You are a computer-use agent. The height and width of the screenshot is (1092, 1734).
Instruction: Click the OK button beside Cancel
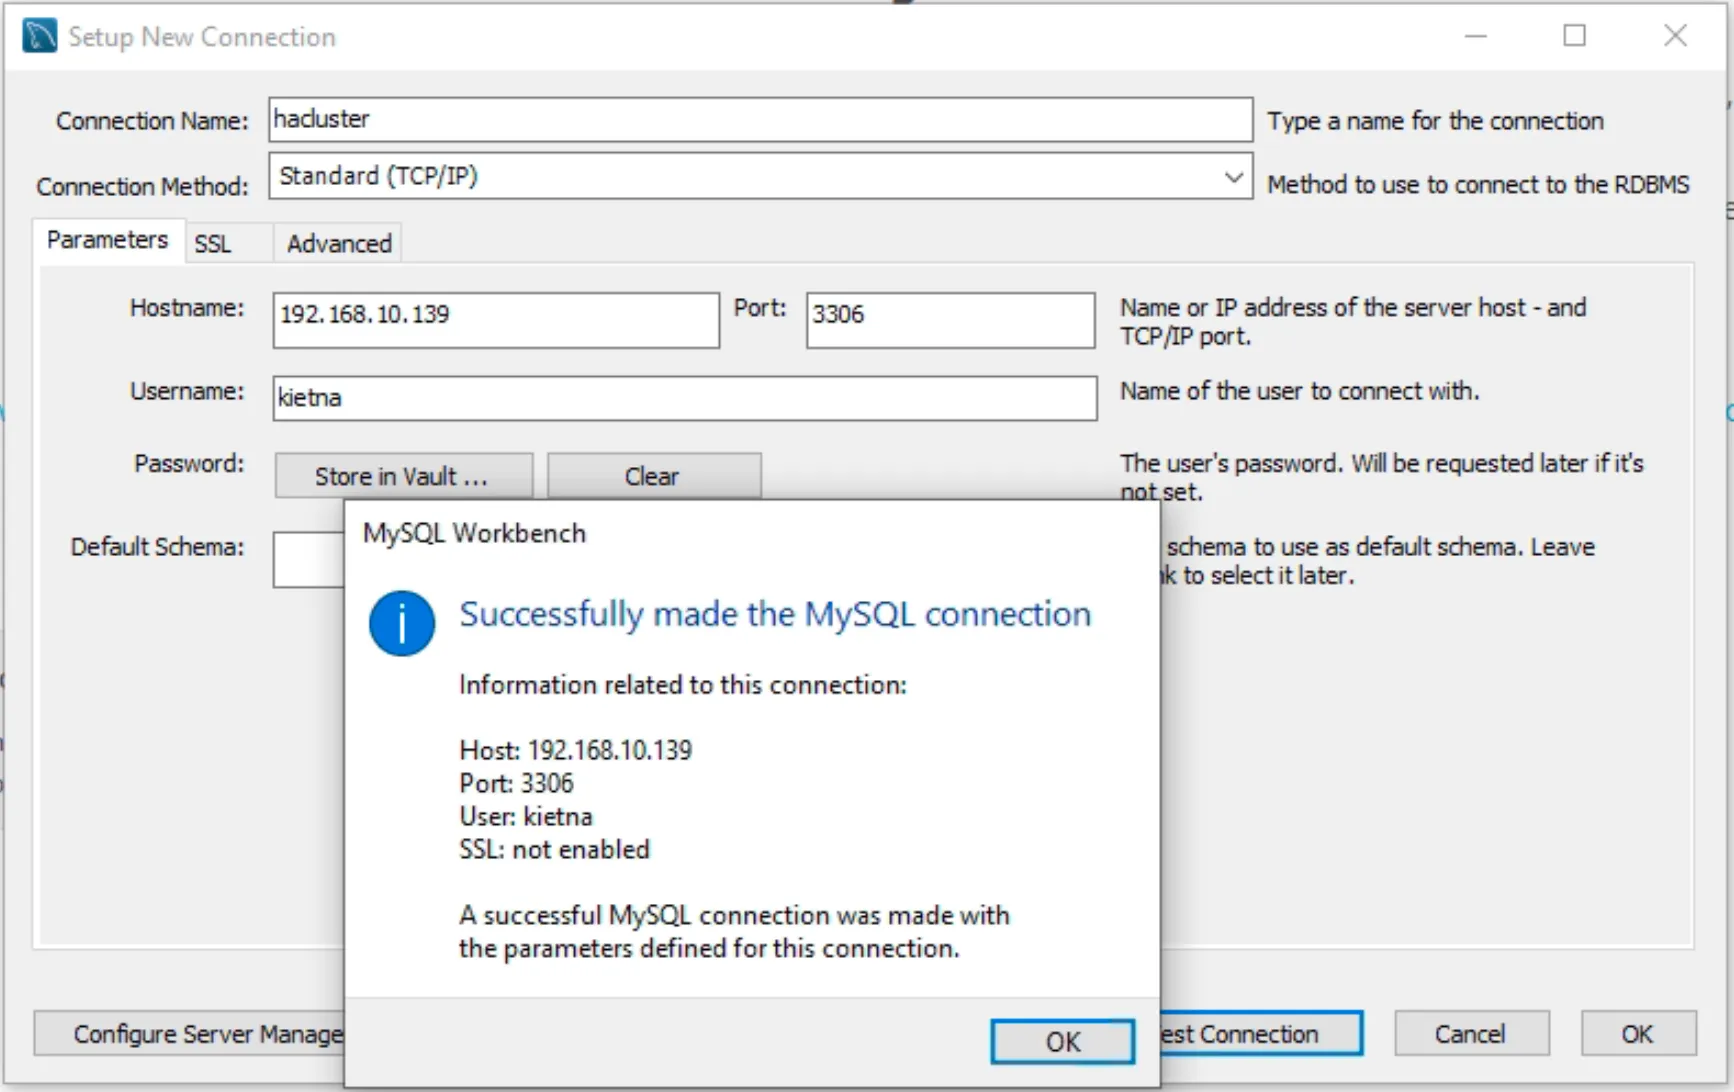click(1638, 1033)
